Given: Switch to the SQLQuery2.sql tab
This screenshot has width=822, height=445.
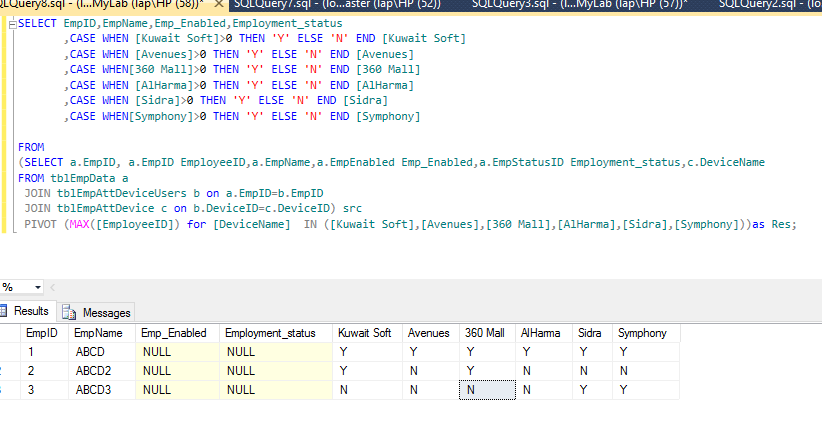Looking at the screenshot, I should [x=769, y=4].
